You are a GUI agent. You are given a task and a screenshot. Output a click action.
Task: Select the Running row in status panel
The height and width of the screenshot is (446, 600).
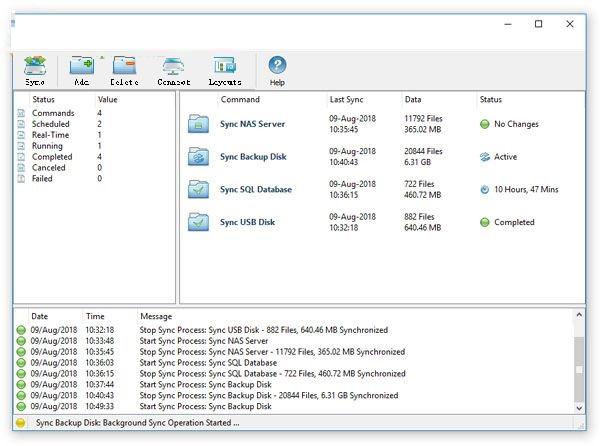pos(48,146)
